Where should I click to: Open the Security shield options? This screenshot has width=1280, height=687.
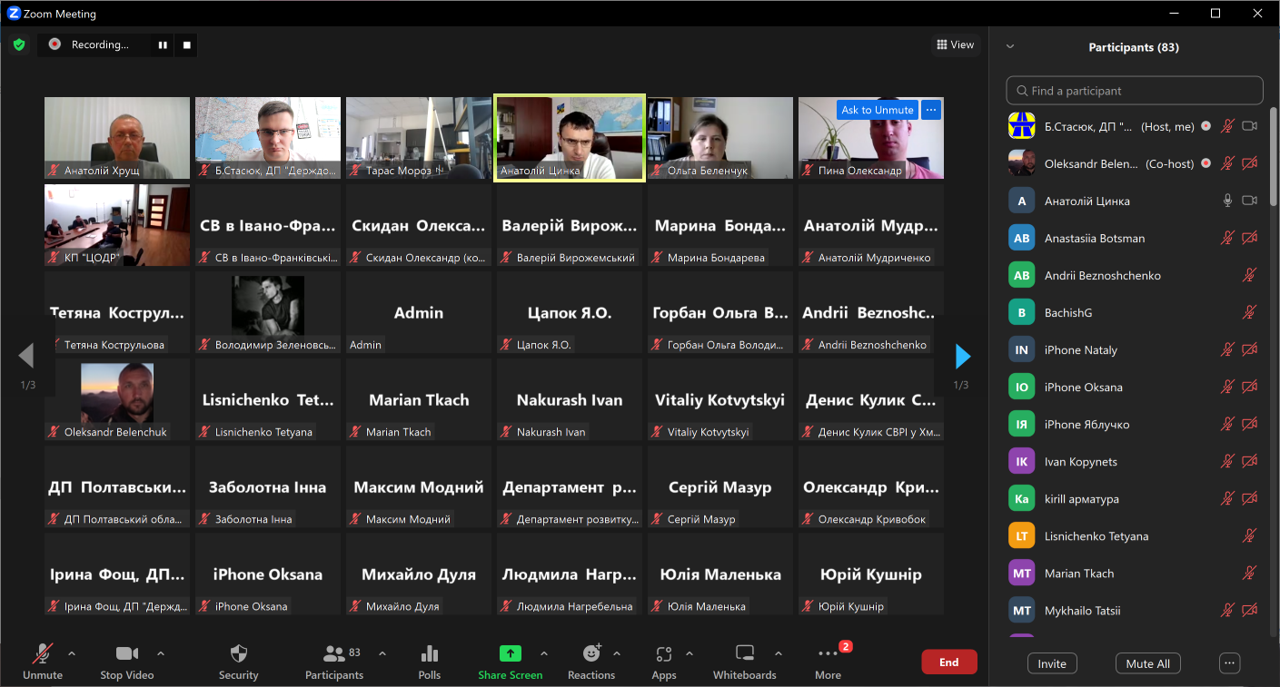click(238, 654)
